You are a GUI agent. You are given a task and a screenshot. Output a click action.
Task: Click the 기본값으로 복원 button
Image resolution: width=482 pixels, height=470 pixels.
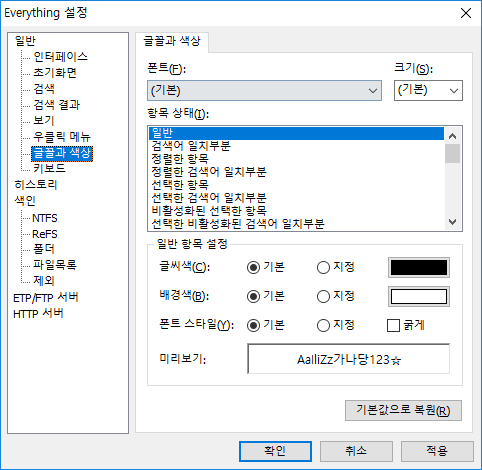click(x=403, y=410)
